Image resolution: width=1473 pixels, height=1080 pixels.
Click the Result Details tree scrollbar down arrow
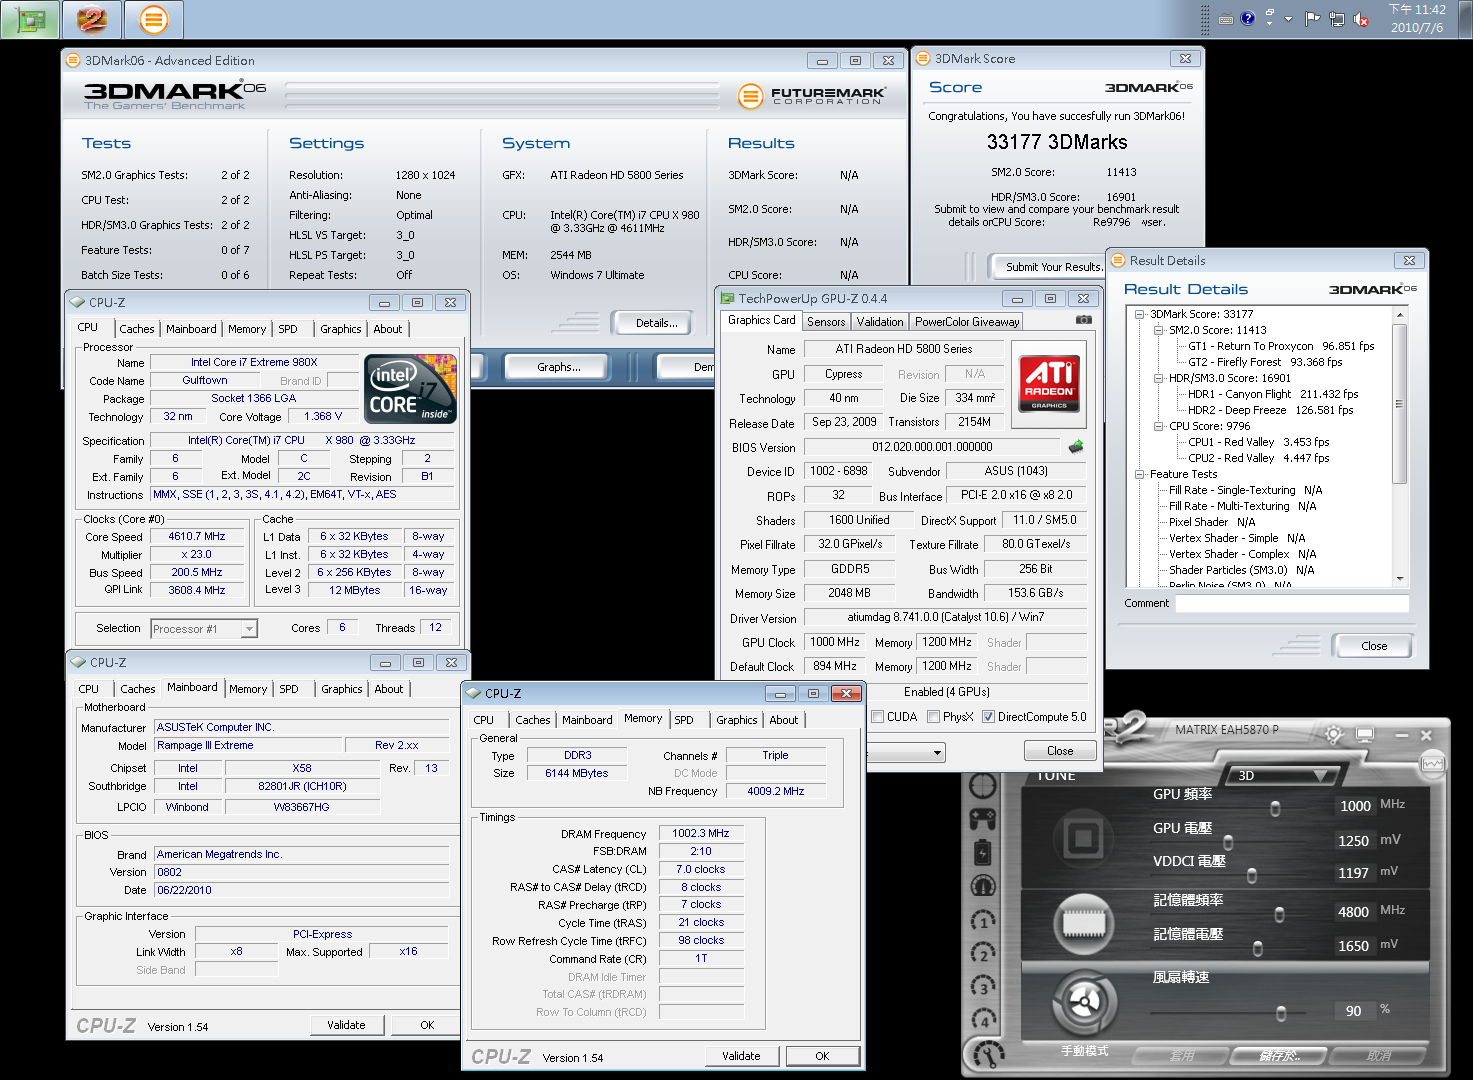click(1400, 579)
